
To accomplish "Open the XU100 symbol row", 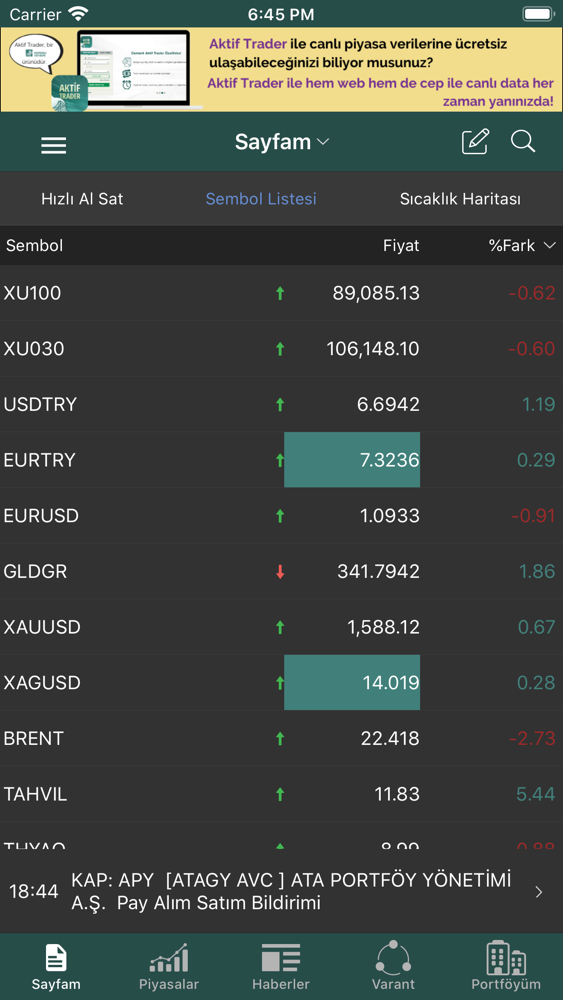I will point(281,293).
